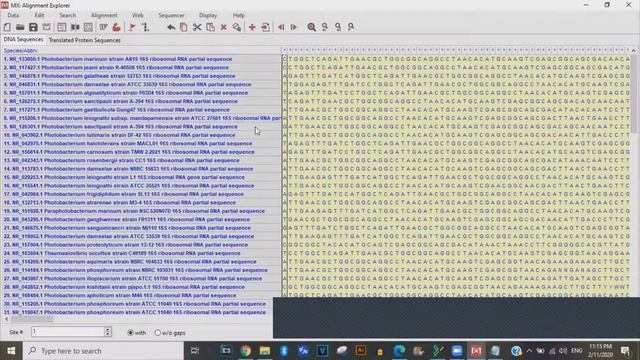Insert sequence from file icon
640x360 pixels.
(x=265, y=27)
